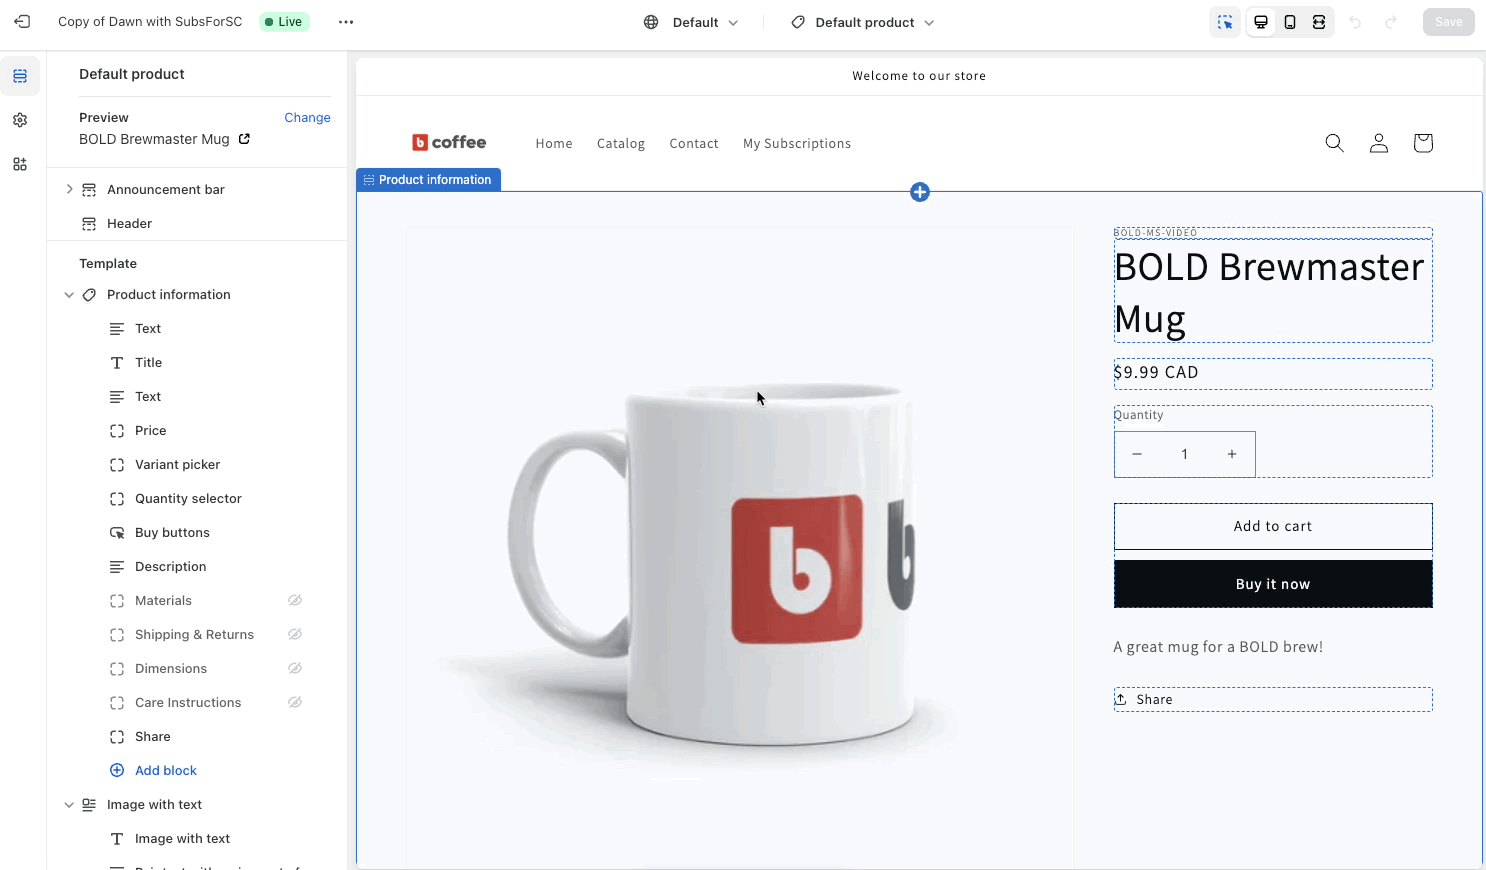Click the mug product image

coord(740,560)
